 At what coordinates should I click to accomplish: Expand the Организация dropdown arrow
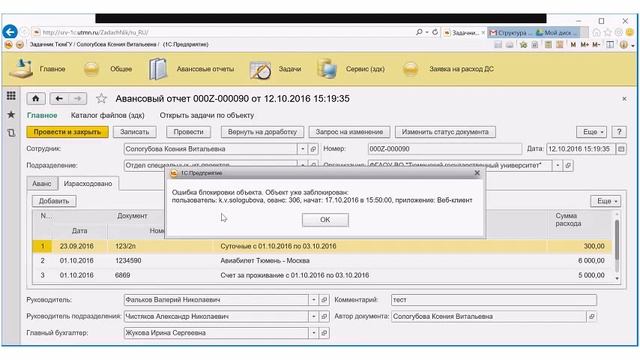(x=558, y=165)
